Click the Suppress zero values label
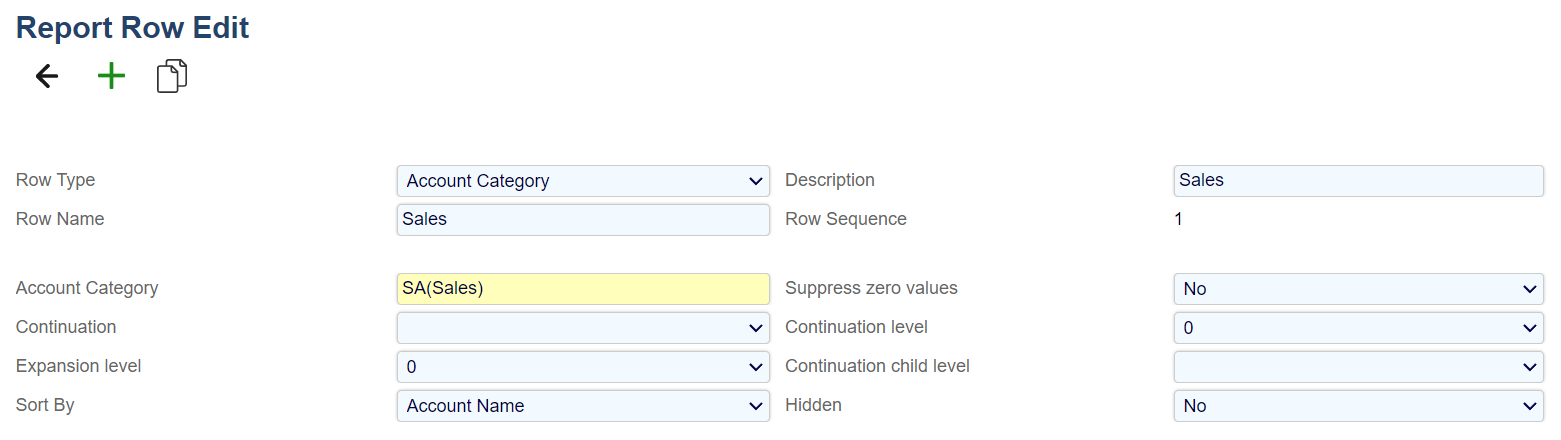This screenshot has height=440, width=1561. (x=871, y=288)
